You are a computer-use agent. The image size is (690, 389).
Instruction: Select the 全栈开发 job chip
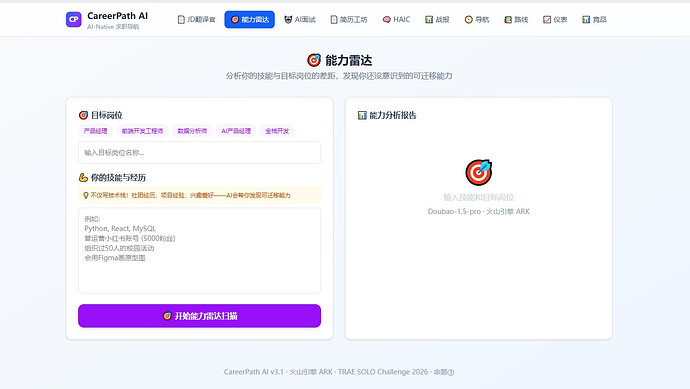[277, 131]
